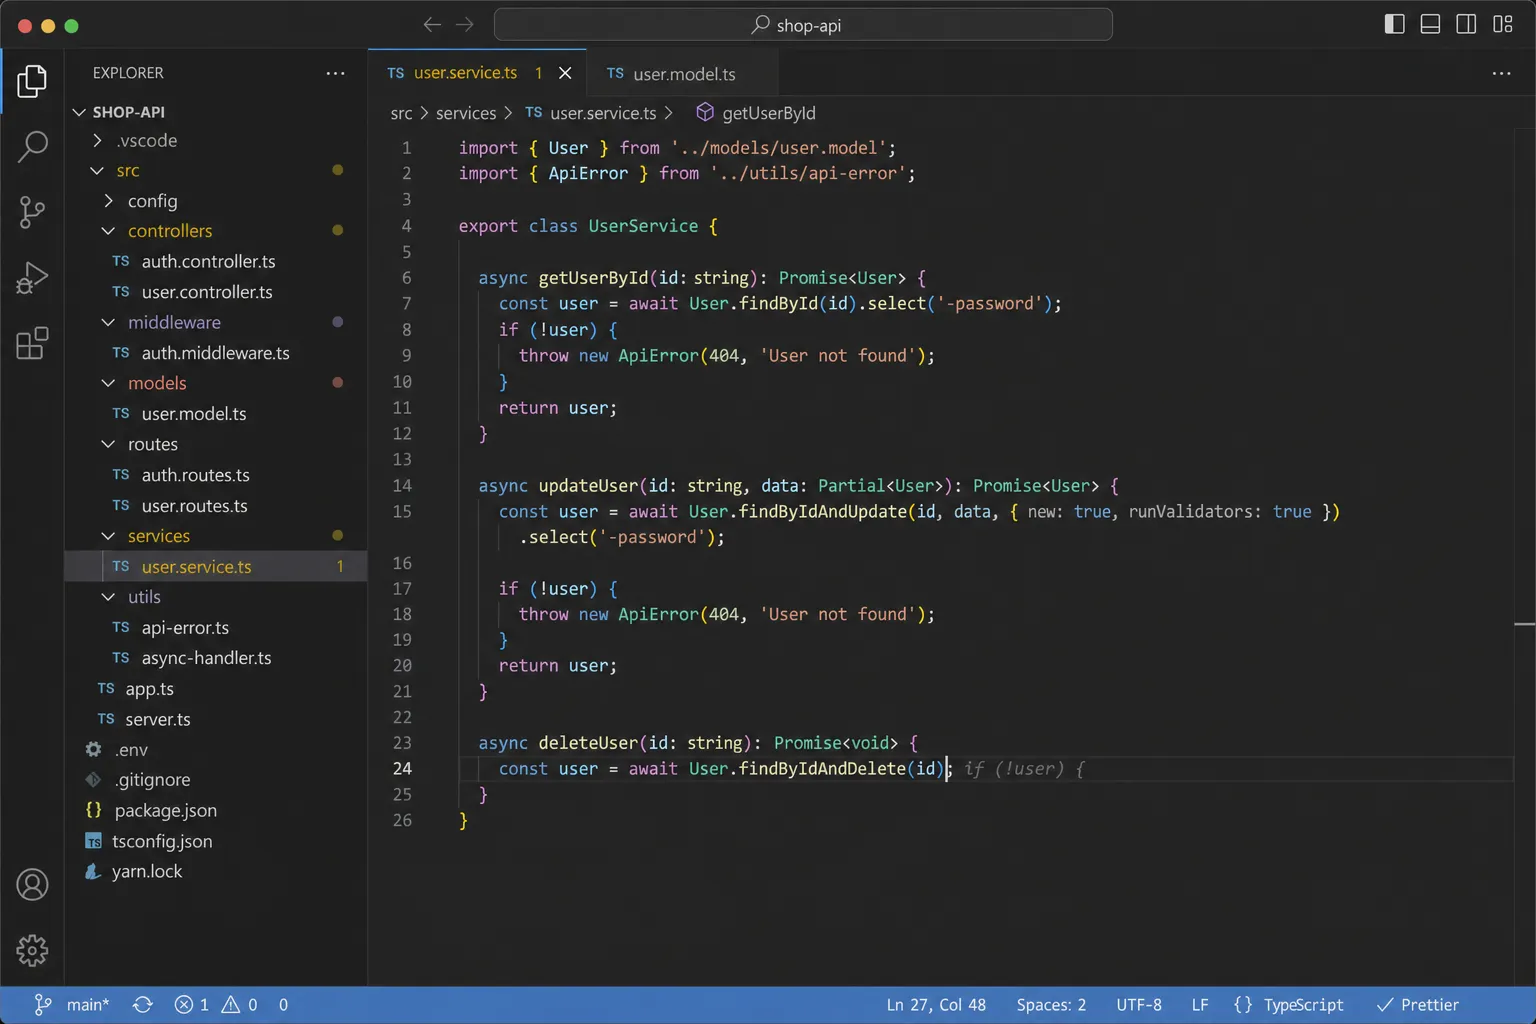Select TypeScript language mode status item
The height and width of the screenshot is (1024, 1536).
(1288, 1005)
